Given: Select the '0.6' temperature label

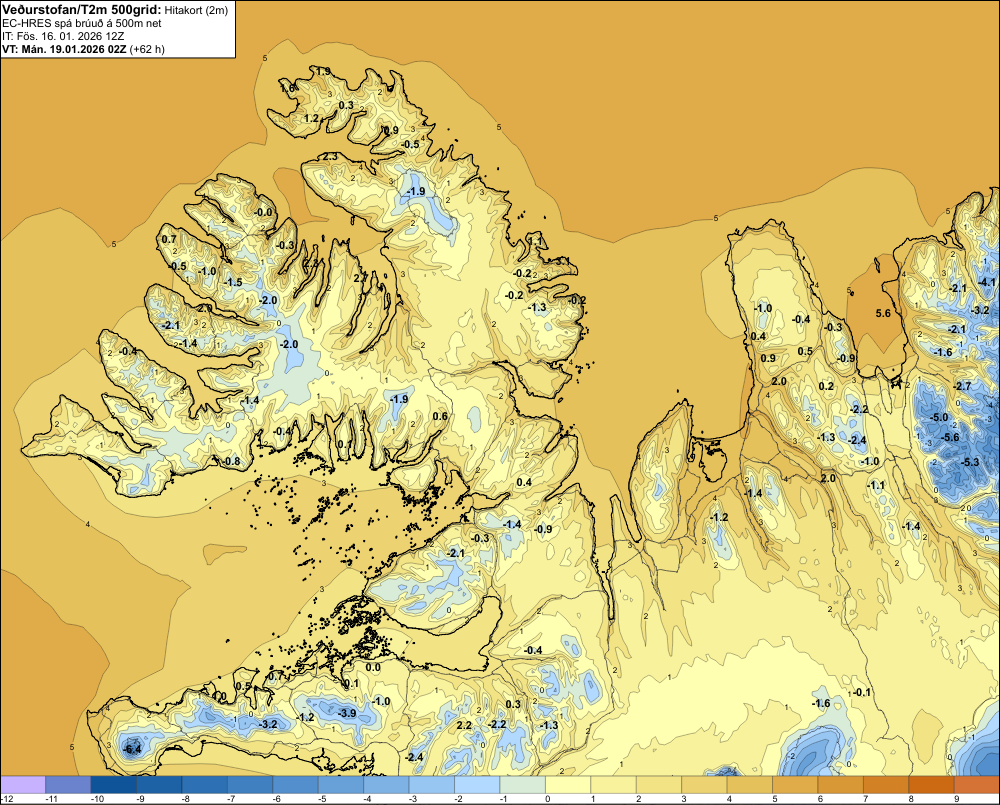Looking at the screenshot, I should [440, 416].
